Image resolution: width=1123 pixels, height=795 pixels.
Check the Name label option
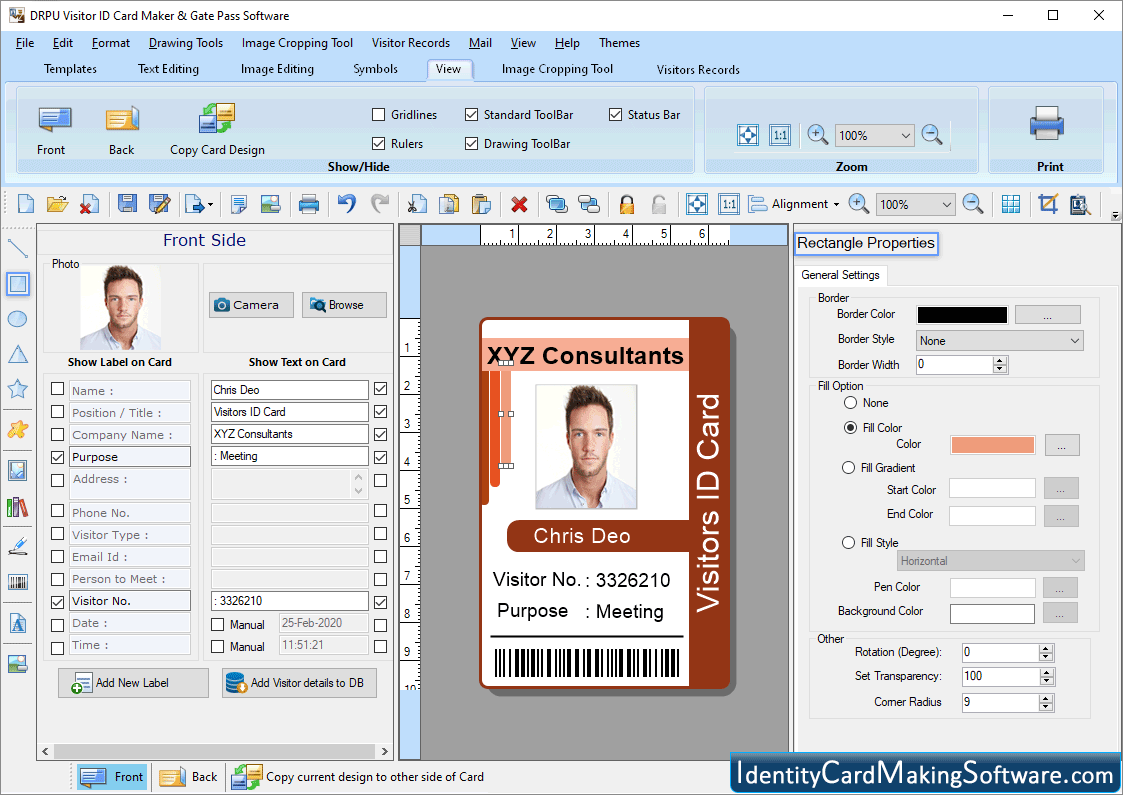(57, 390)
